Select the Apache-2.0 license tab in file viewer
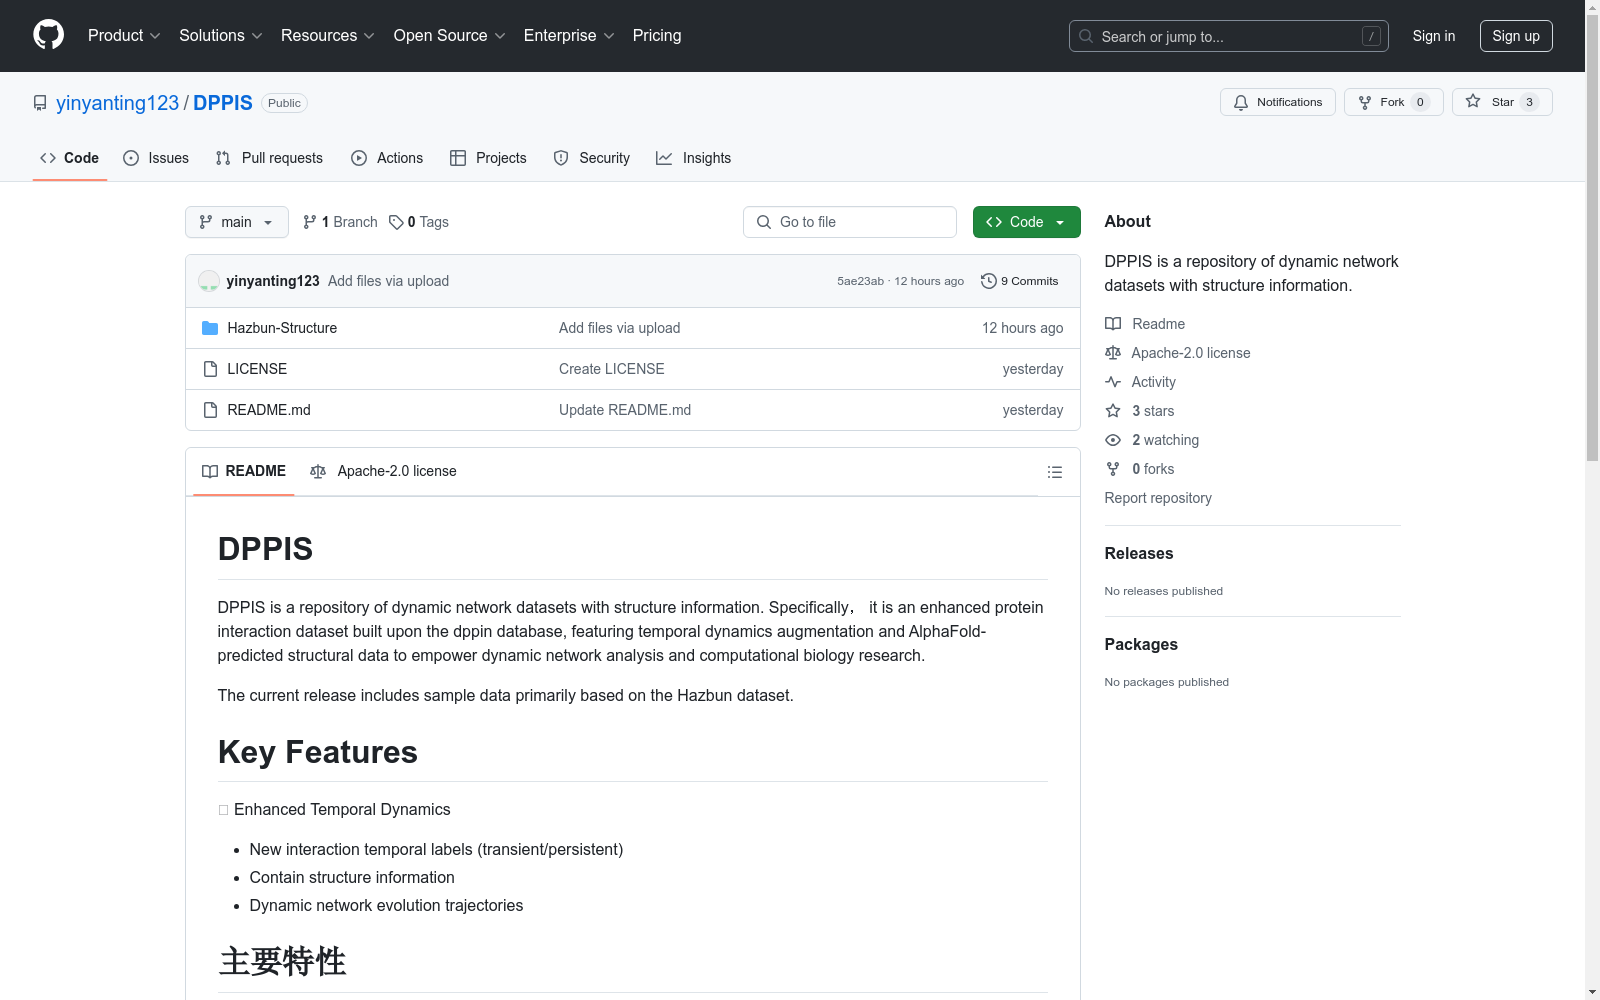The width and height of the screenshot is (1600, 1000). [x=383, y=471]
